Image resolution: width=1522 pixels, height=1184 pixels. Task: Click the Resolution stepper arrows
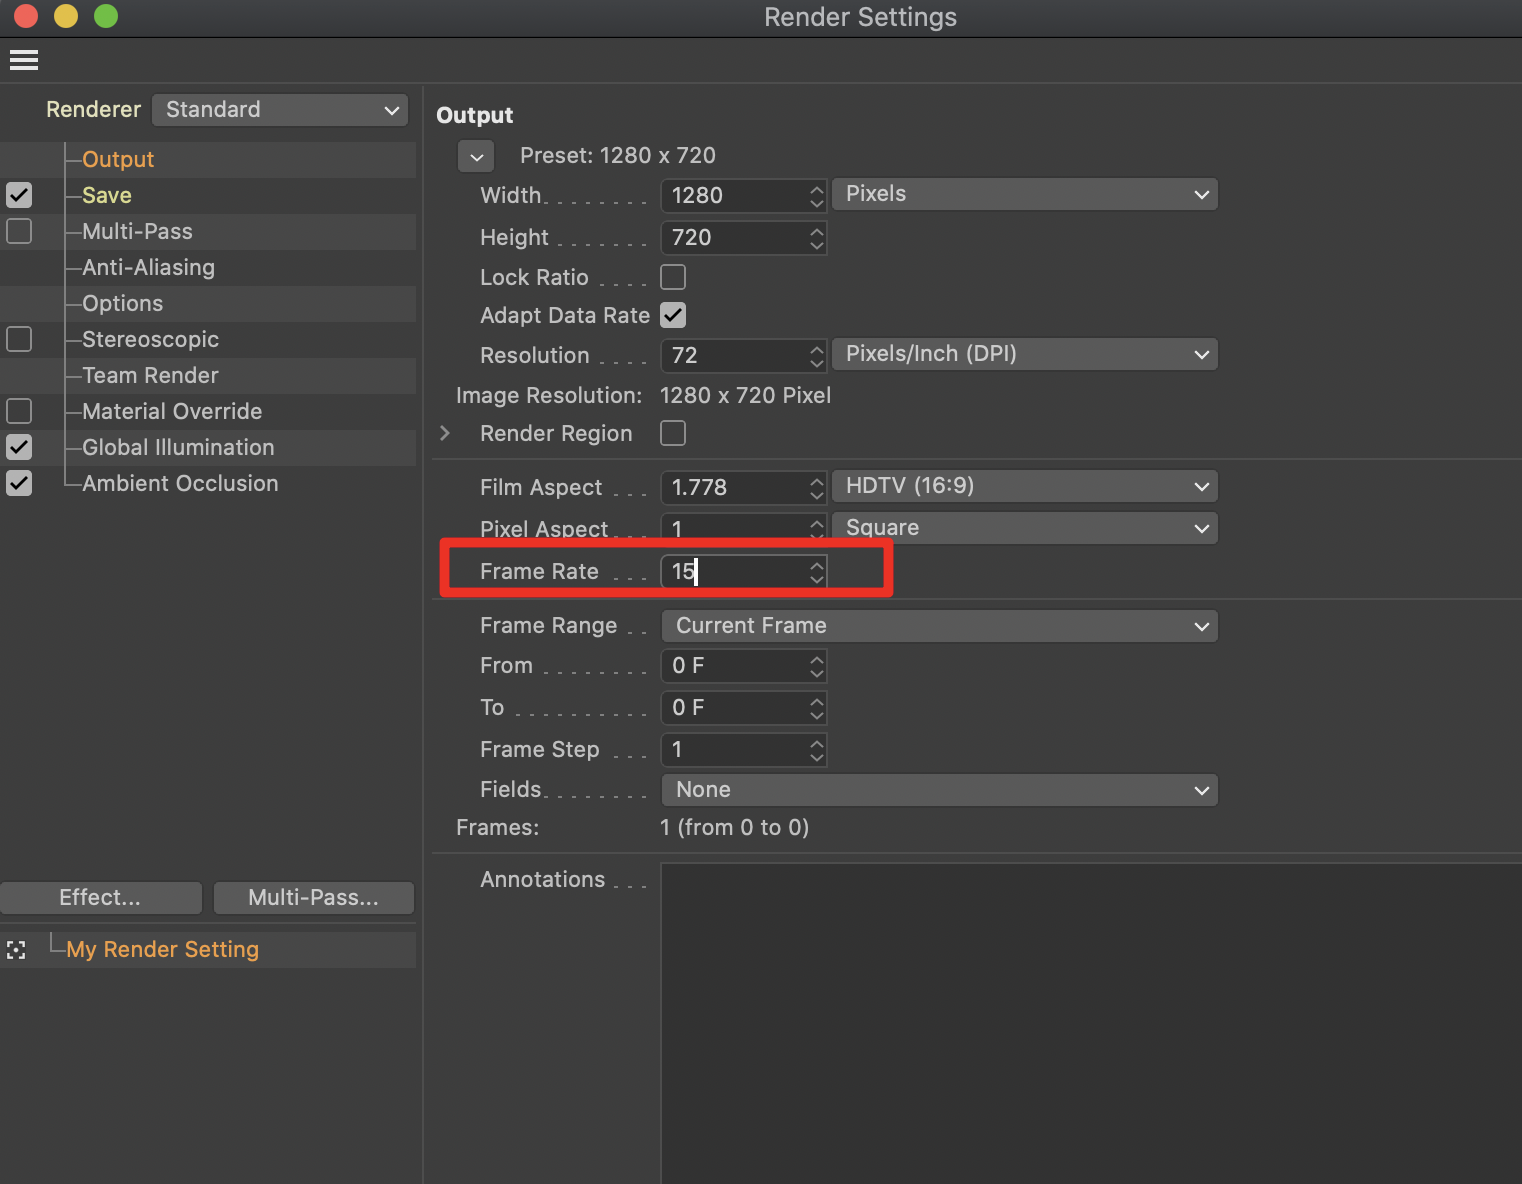(817, 356)
